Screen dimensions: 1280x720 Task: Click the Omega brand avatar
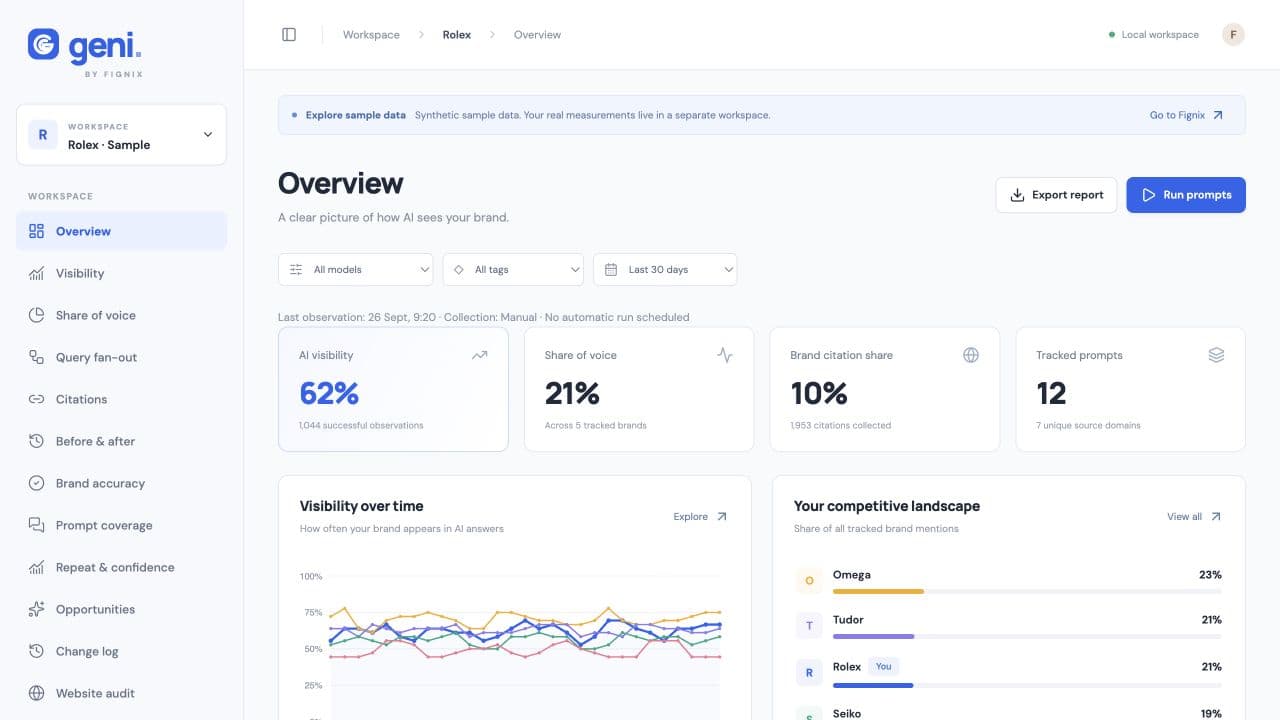(809, 580)
